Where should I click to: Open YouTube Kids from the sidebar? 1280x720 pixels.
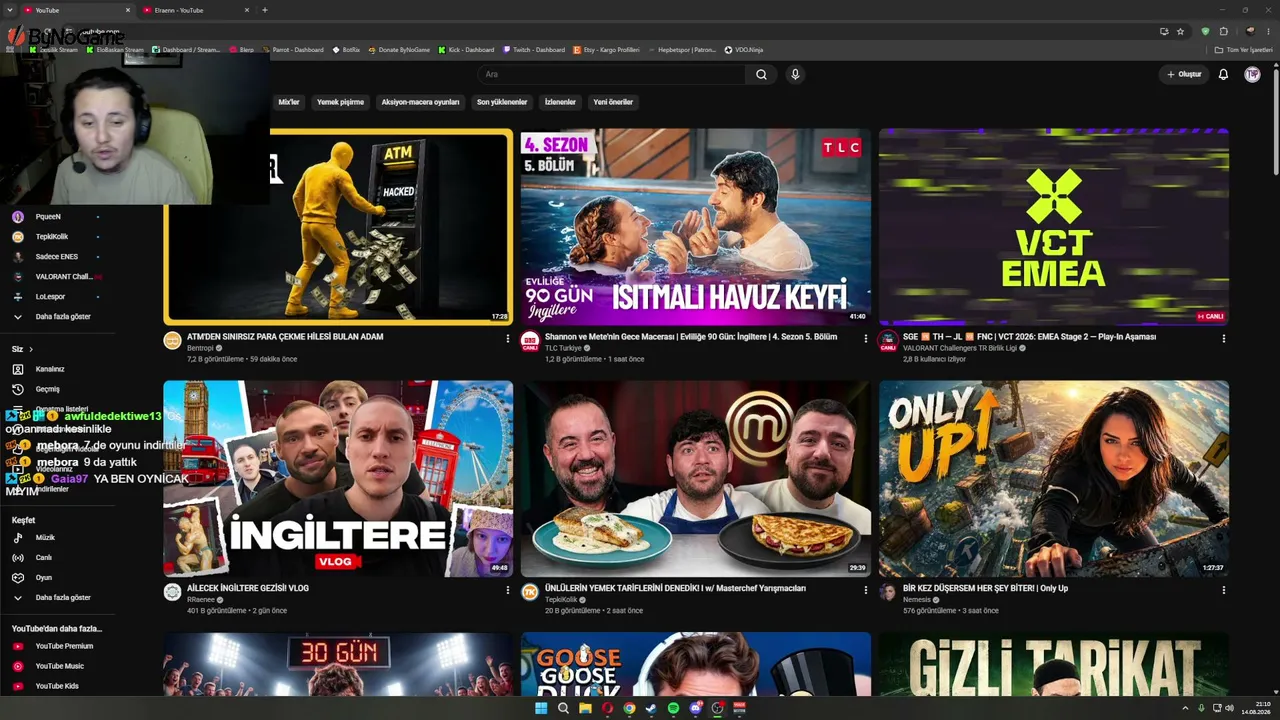pos(60,686)
